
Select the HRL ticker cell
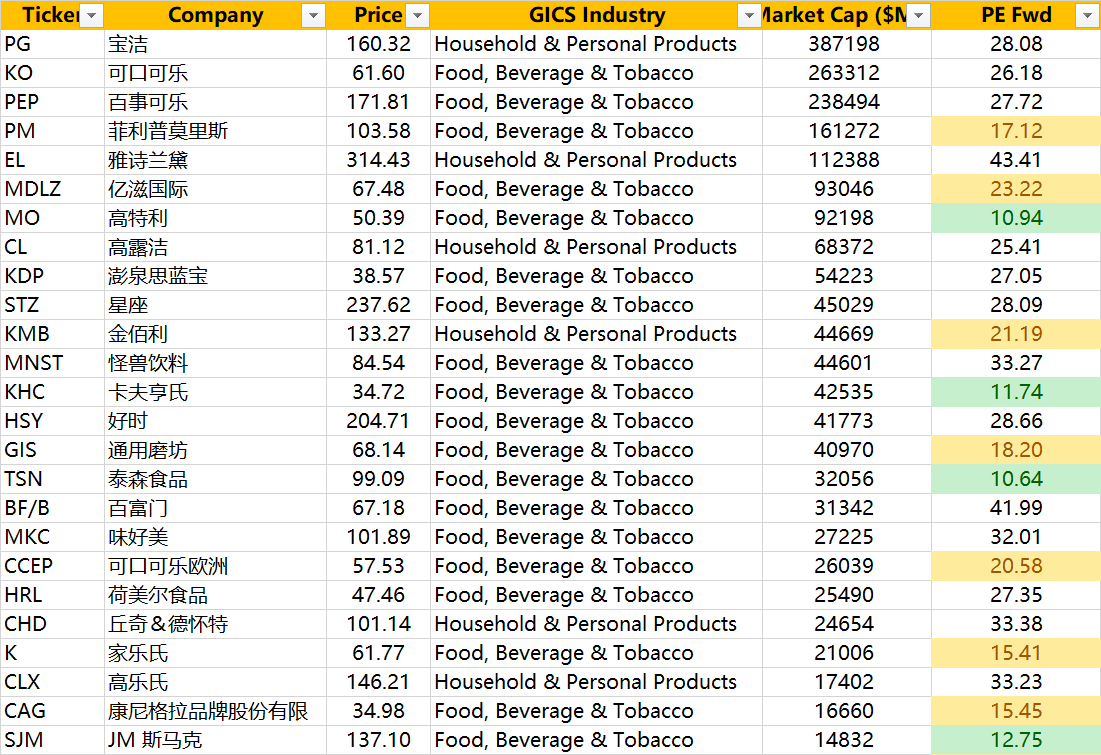[x=53, y=596]
